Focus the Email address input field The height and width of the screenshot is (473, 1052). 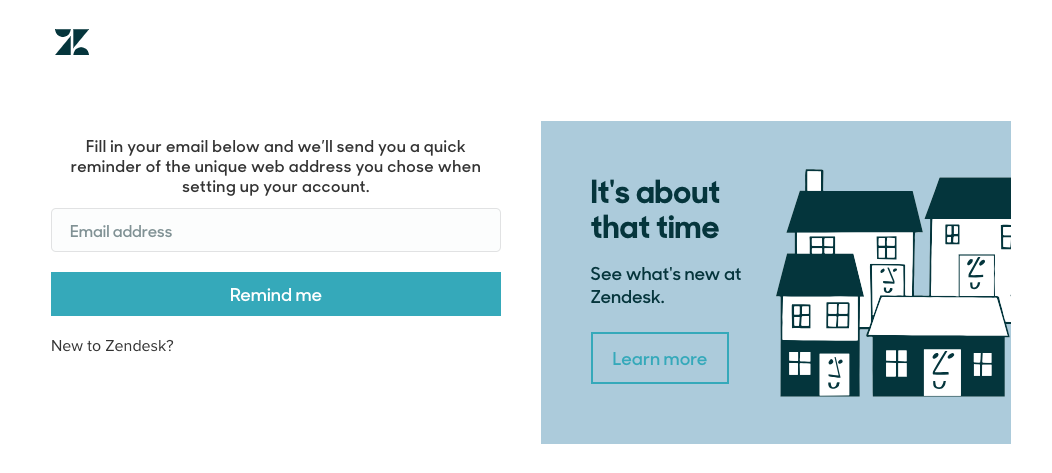(276, 231)
